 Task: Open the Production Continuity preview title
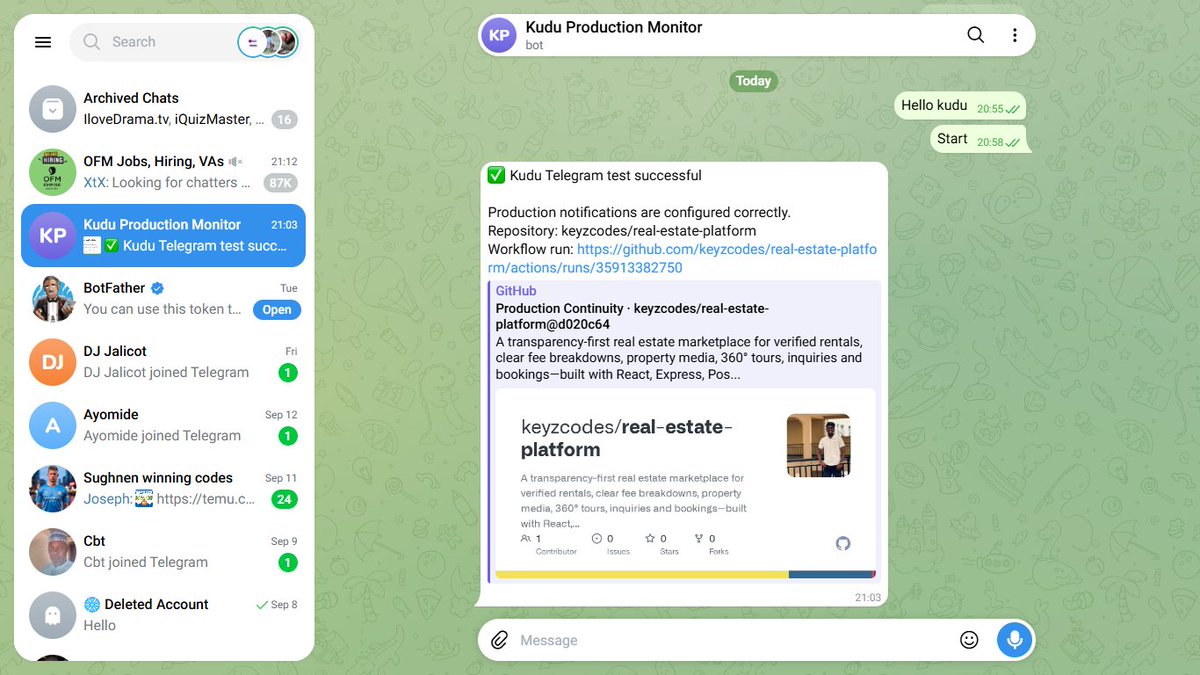point(632,316)
